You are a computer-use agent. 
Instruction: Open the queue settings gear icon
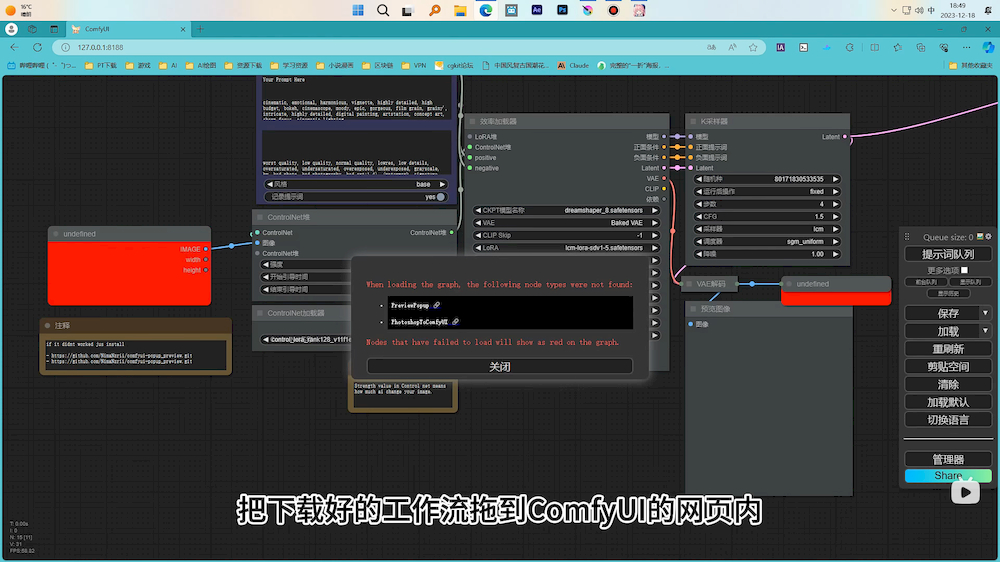pos(989,237)
